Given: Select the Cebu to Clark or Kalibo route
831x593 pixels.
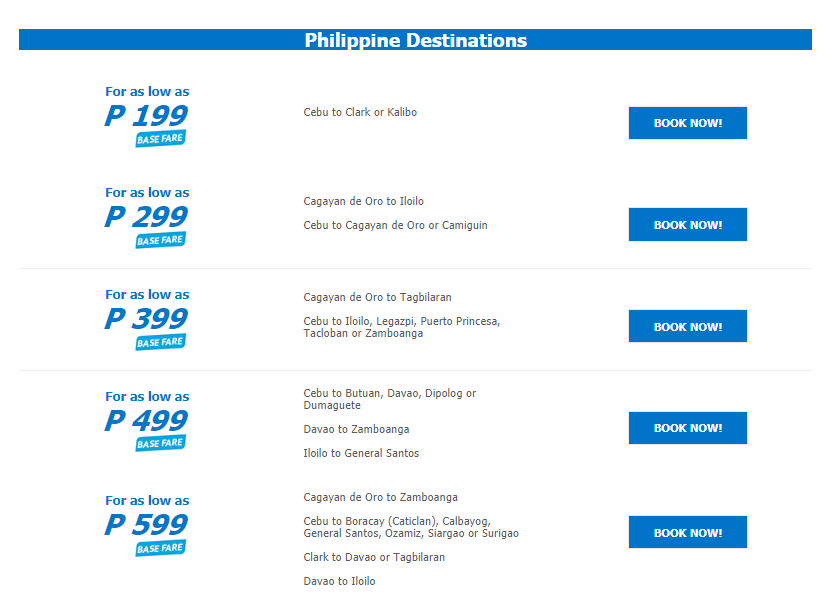Looking at the screenshot, I should click(x=360, y=112).
